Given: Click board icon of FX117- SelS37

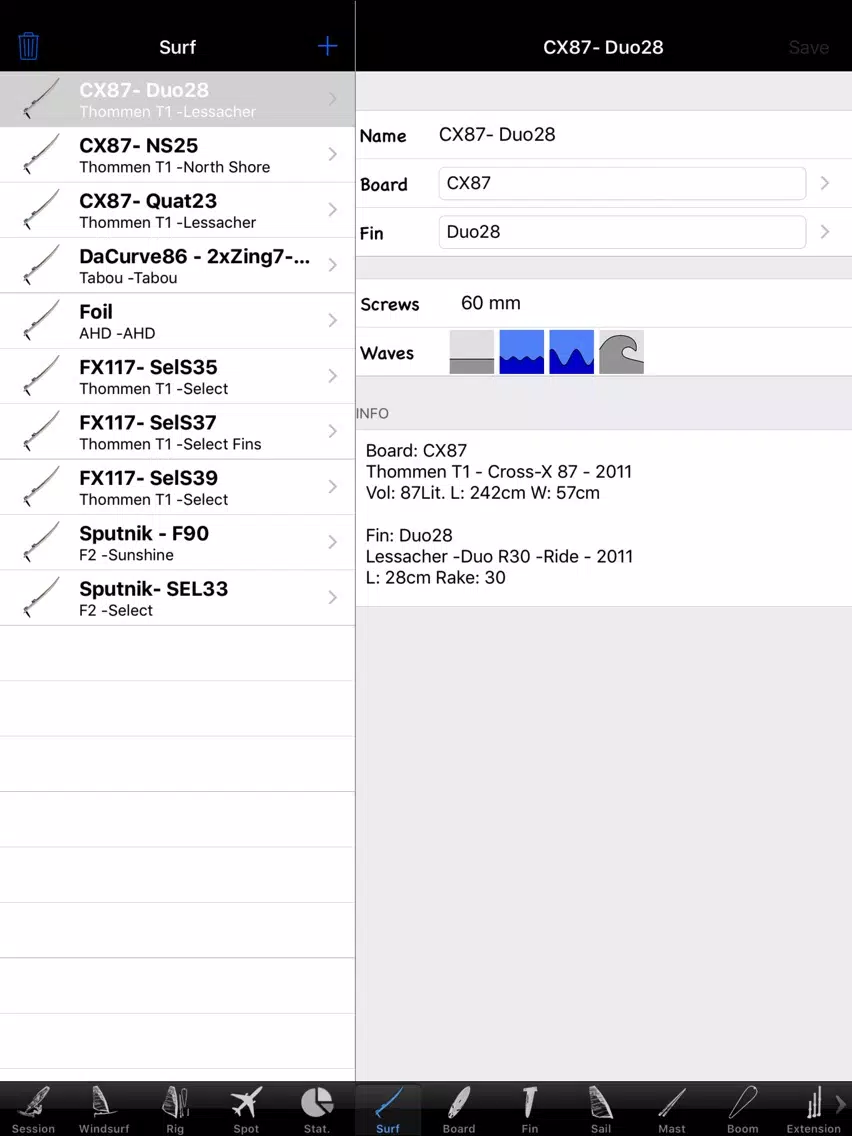Looking at the screenshot, I should tap(41, 432).
